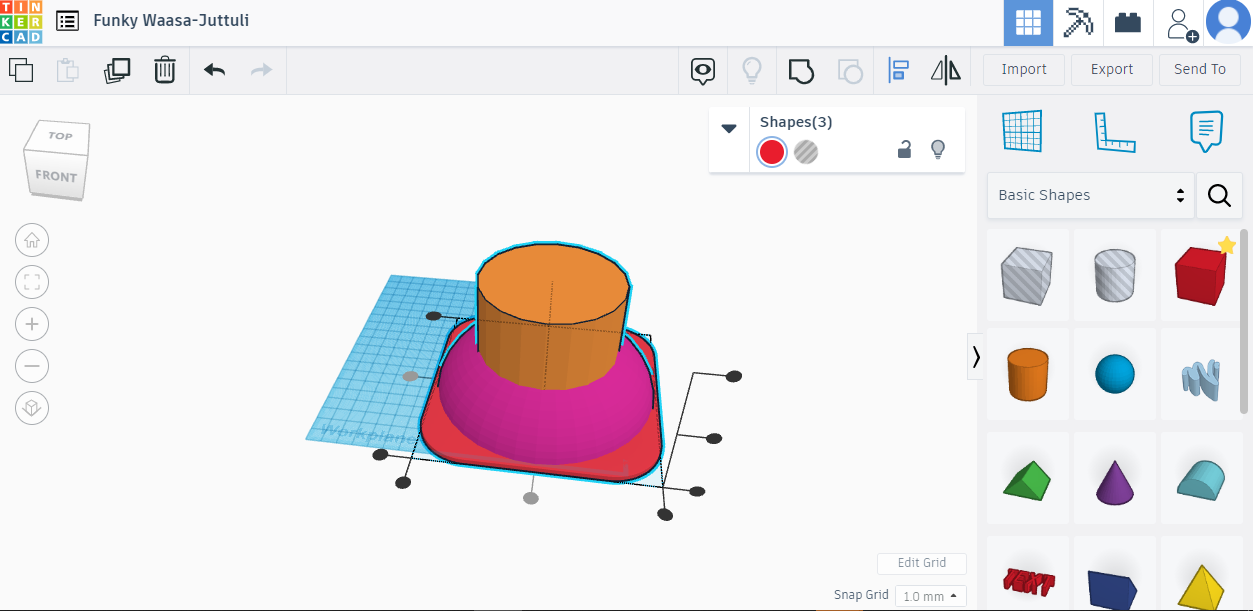
Task: Hide selected shapes with lightbulb icon
Action: [937, 150]
